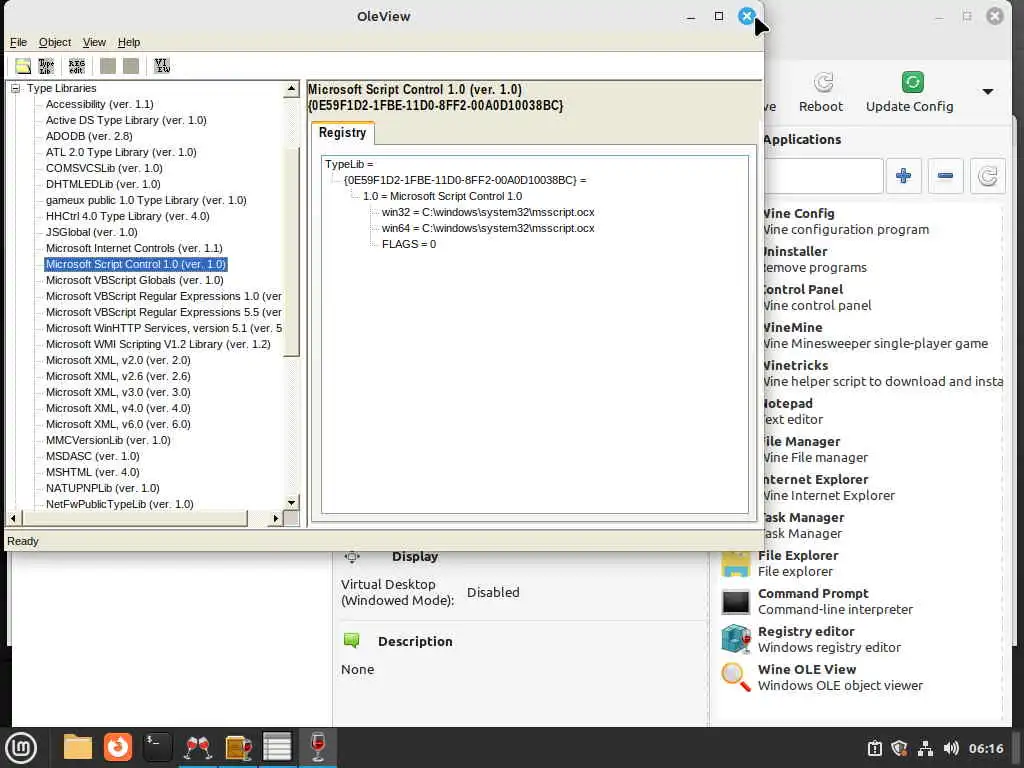Select HHCtrl 4.0 Type Library

tap(127, 216)
